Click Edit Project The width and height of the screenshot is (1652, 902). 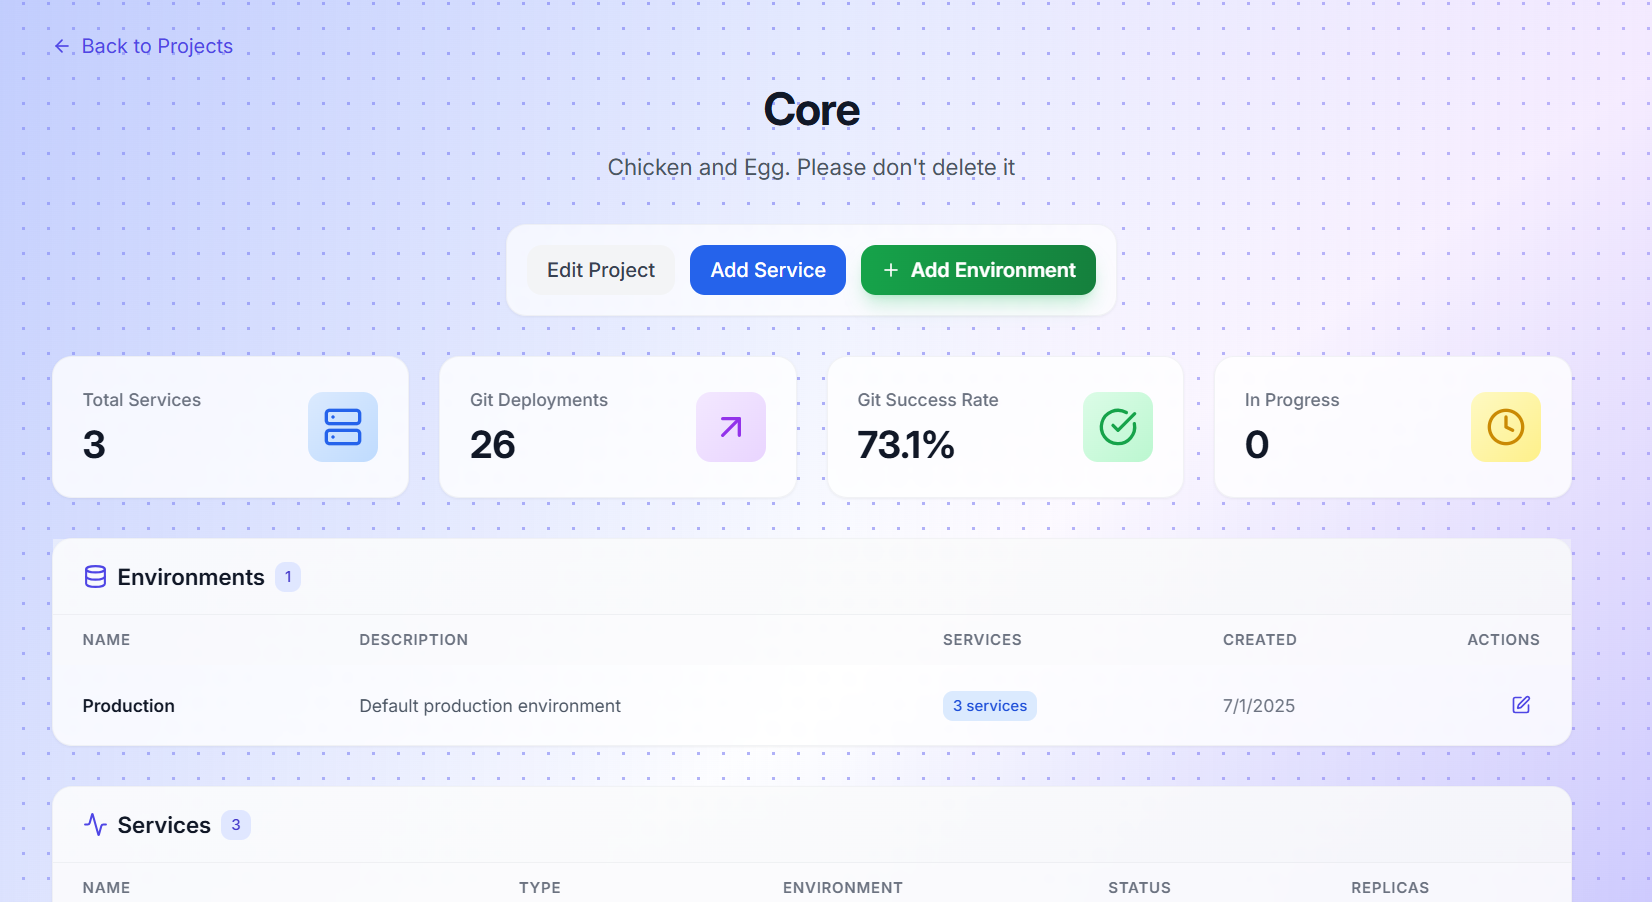600,270
